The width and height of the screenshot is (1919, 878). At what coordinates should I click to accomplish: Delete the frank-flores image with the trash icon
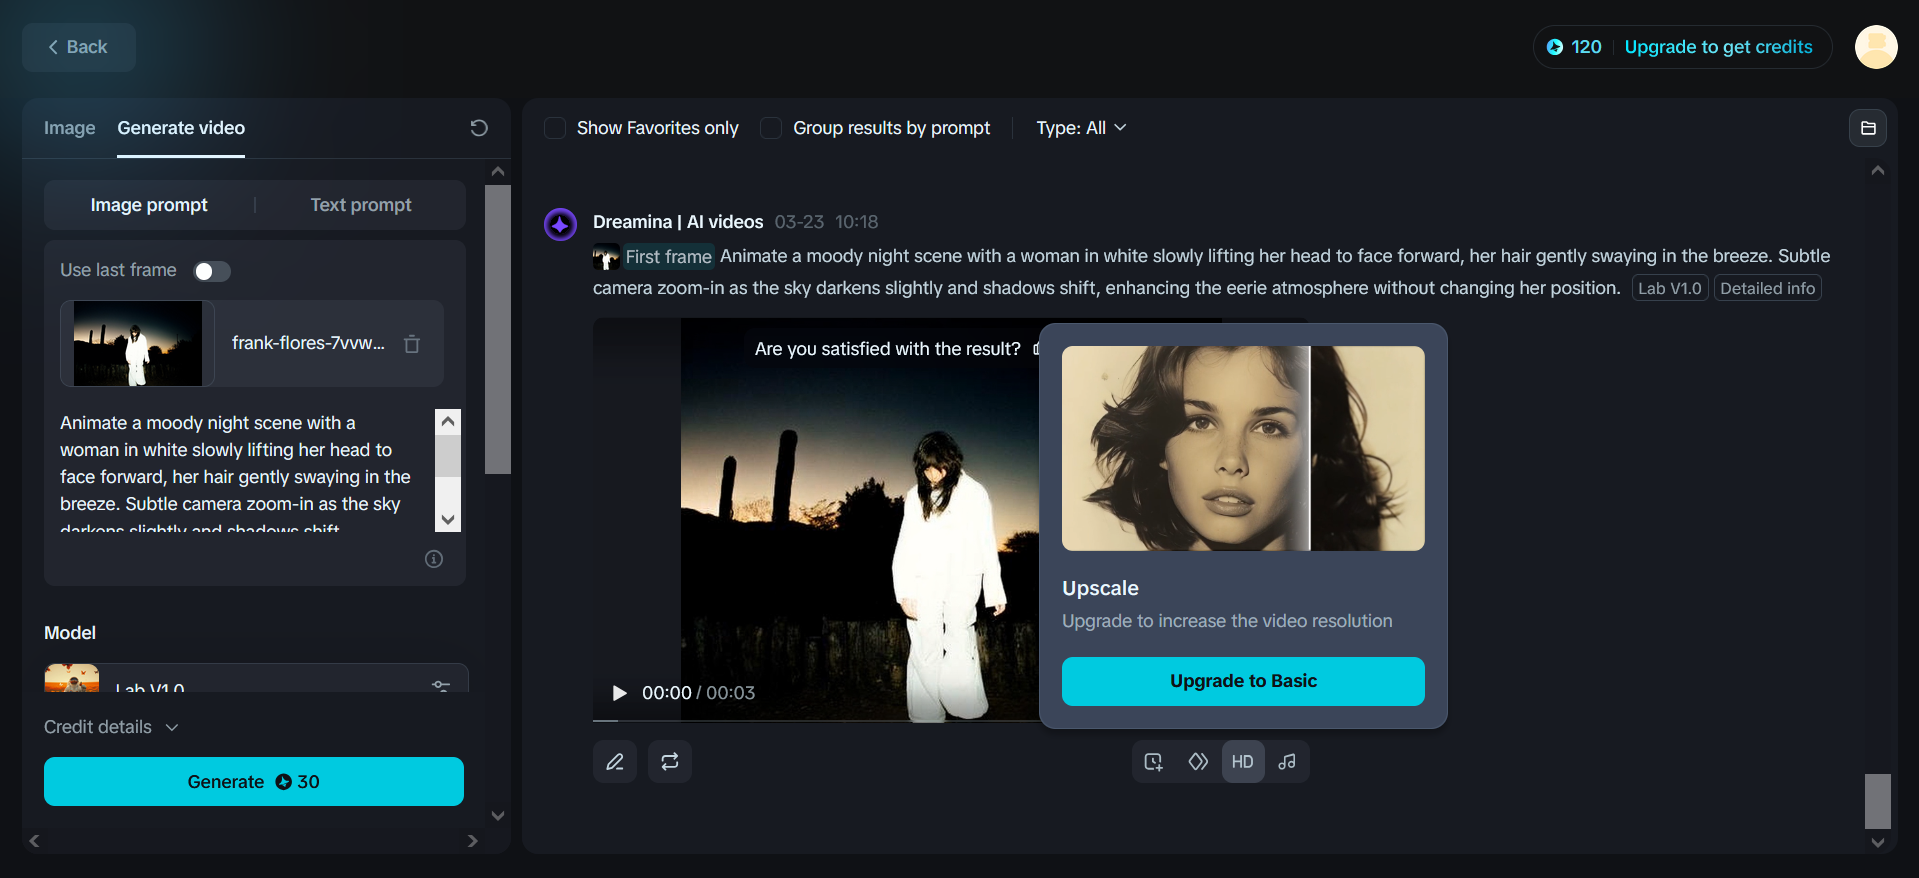[412, 344]
